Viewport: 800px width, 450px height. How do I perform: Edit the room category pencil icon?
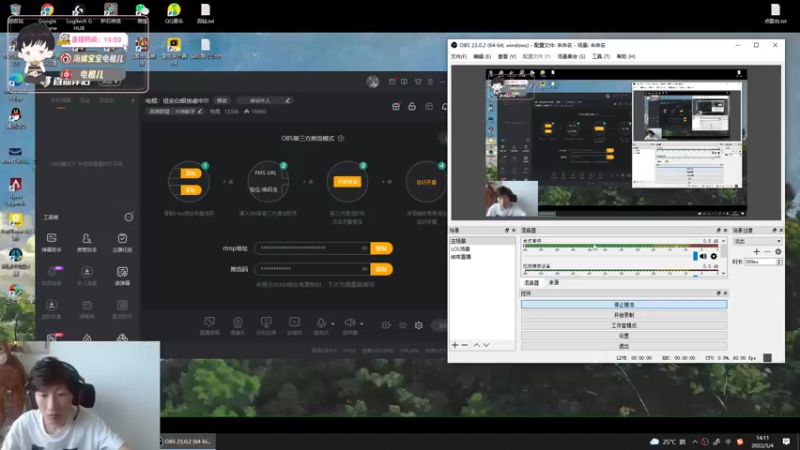click(x=200, y=111)
